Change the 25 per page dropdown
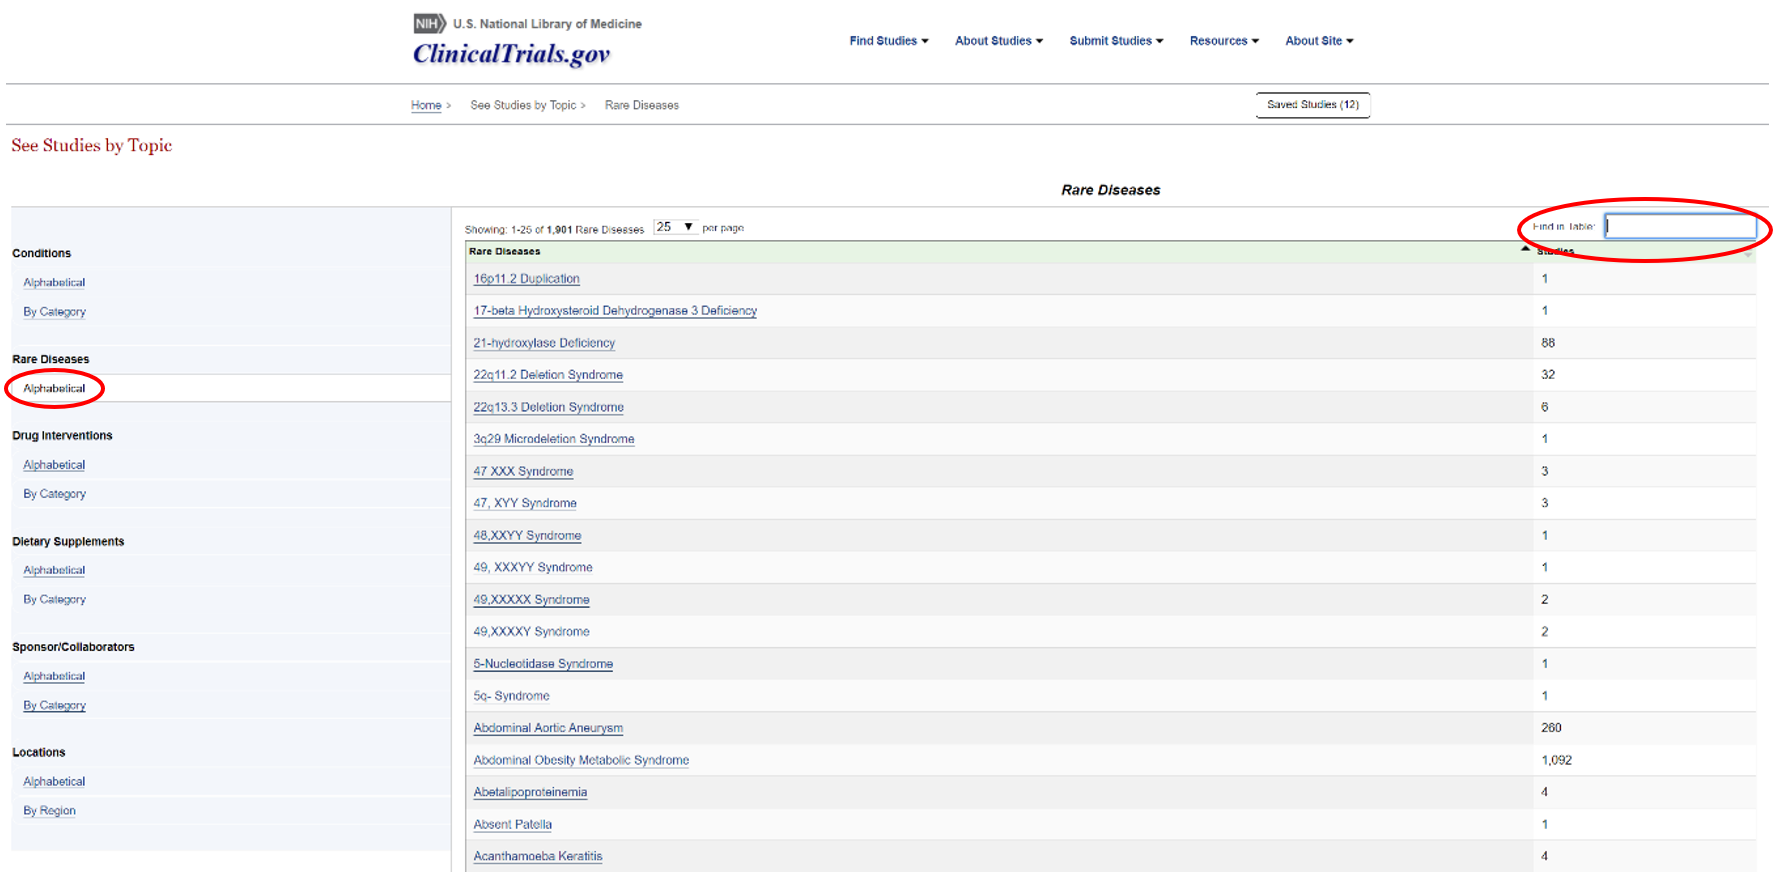Image resolution: width=1785 pixels, height=876 pixels. coord(675,227)
